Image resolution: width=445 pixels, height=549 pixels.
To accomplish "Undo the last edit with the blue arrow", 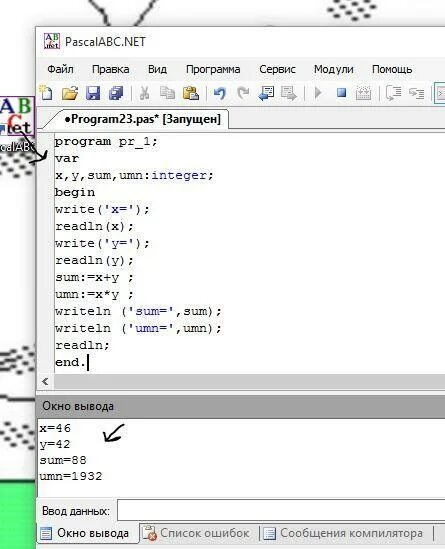I will pyautogui.click(x=220, y=93).
